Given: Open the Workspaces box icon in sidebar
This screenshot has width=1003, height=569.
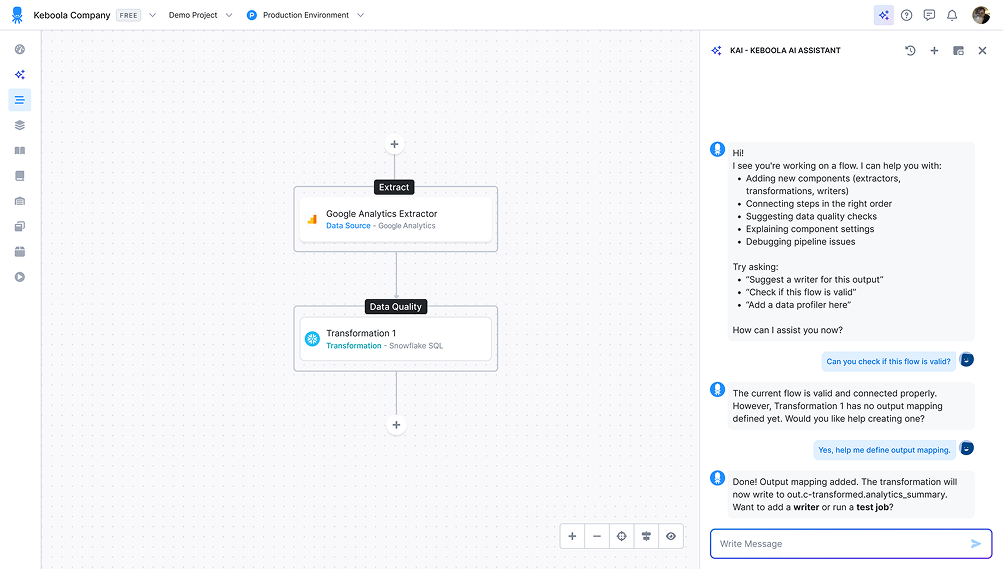Looking at the screenshot, I should point(20,252).
